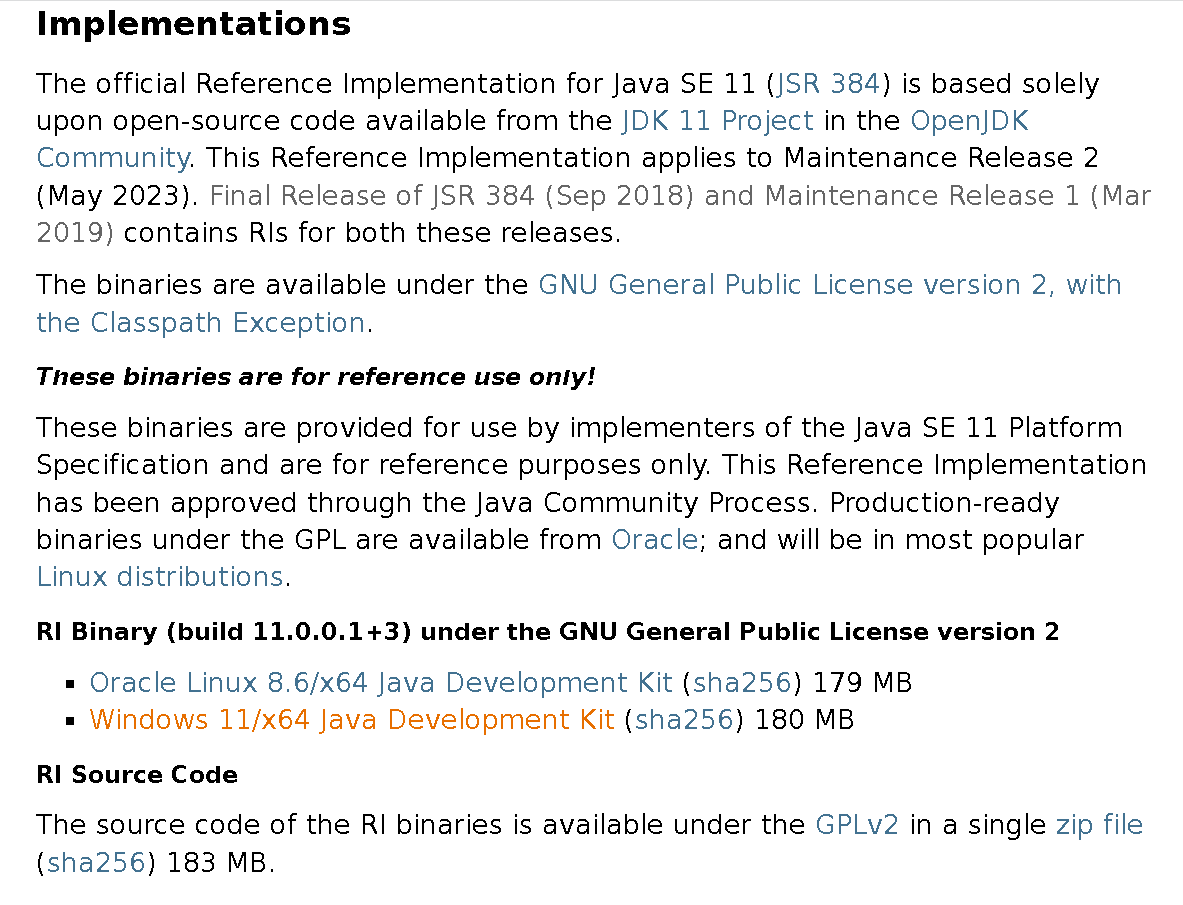The image size is (1183, 905).
Task: Click the '179 MB' size text
Action: pyautogui.click(x=863, y=683)
